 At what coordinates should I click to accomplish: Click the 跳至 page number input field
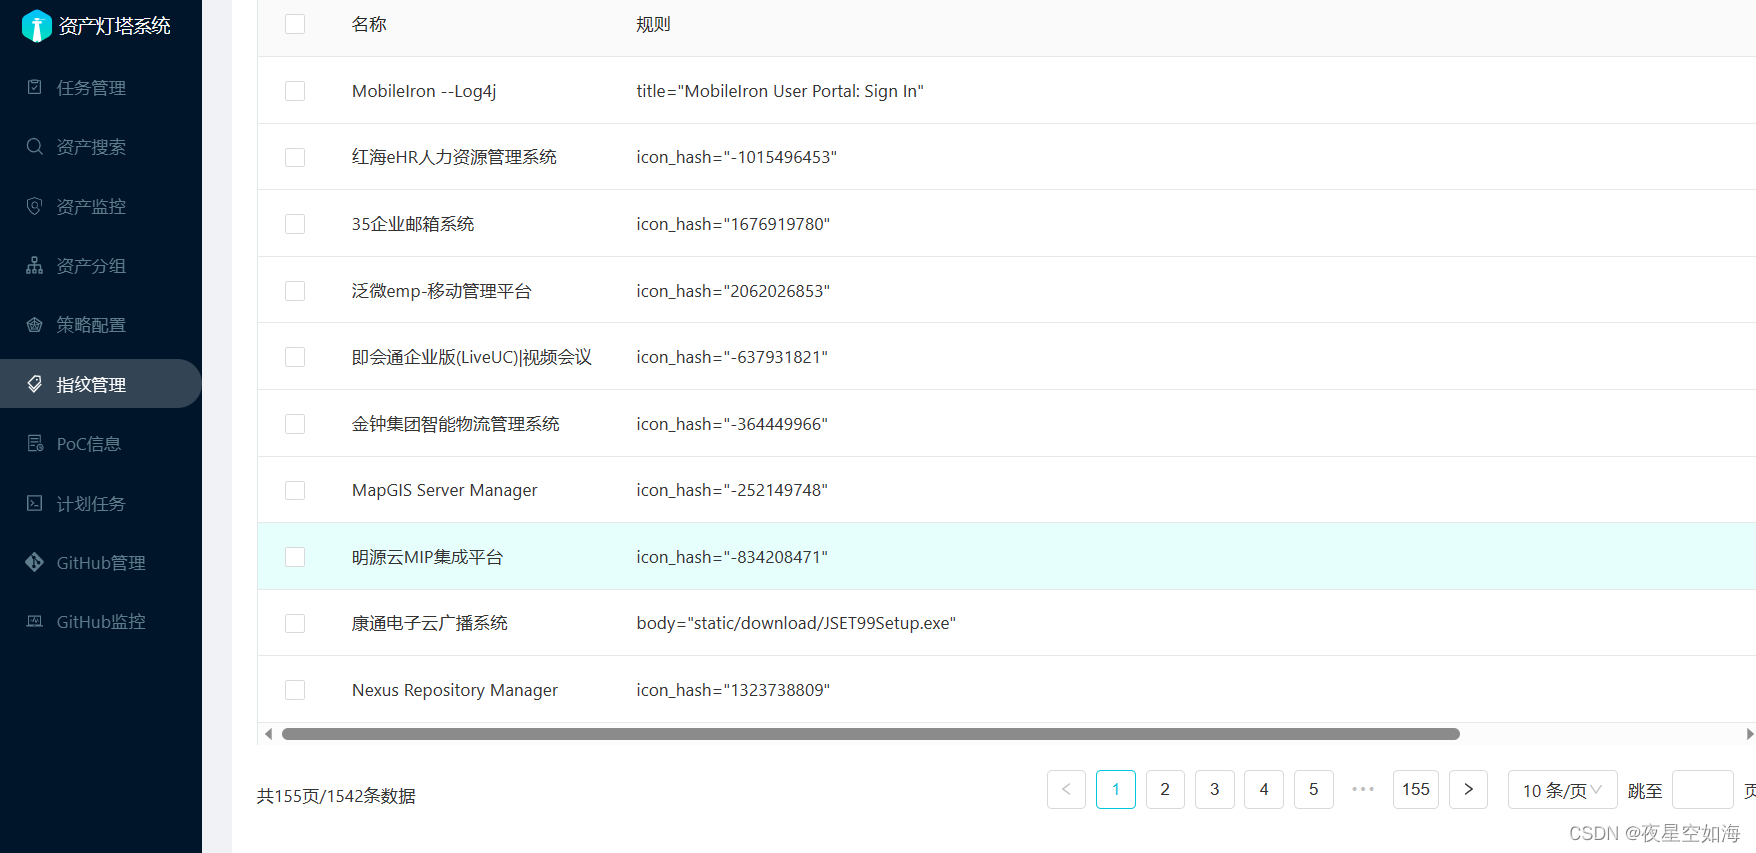click(x=1703, y=790)
